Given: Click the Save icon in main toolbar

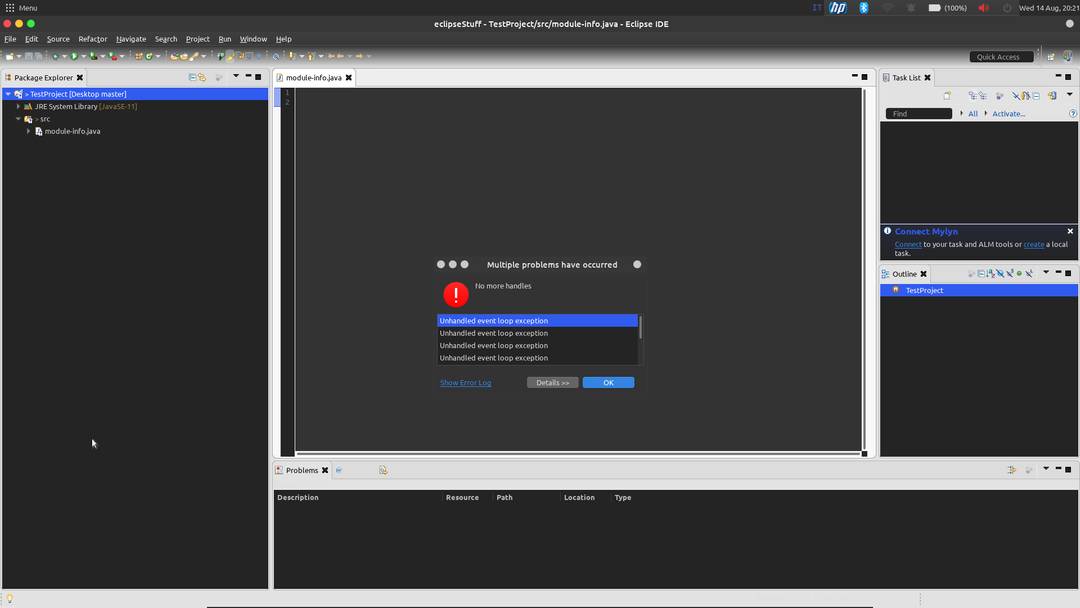Looking at the screenshot, I should (x=29, y=56).
